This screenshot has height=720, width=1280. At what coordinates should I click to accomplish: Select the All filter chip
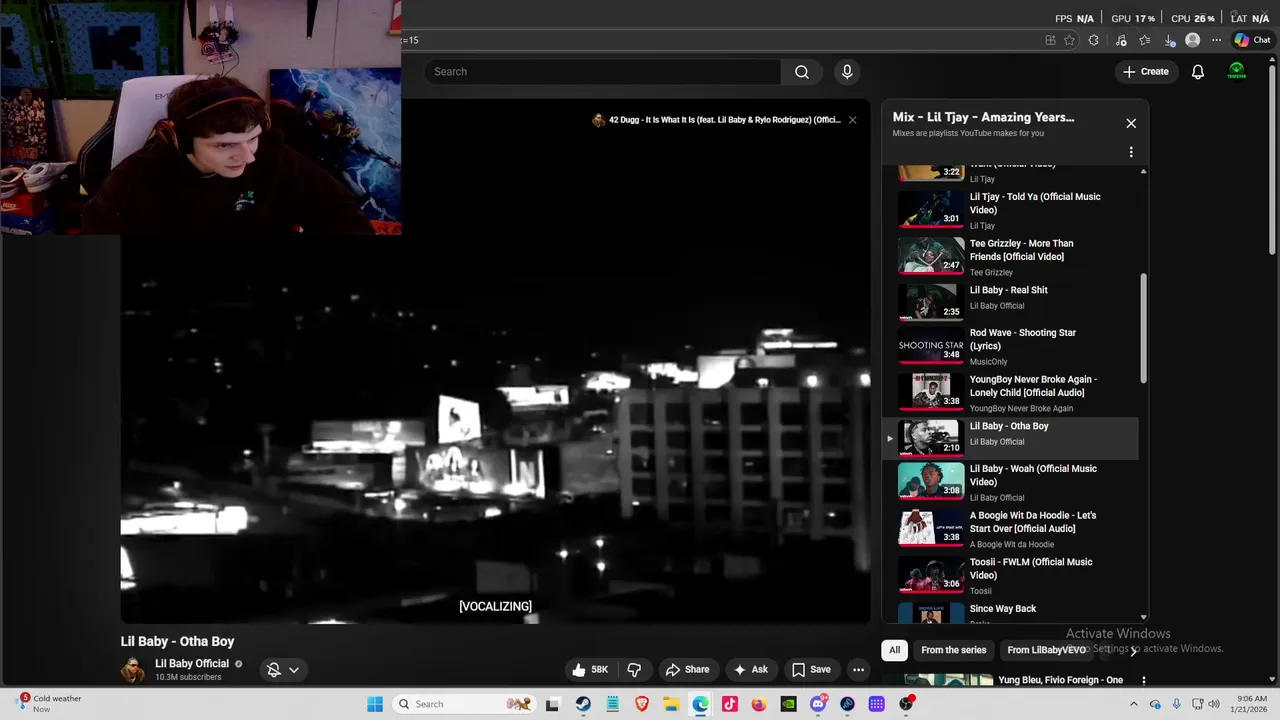pyautogui.click(x=894, y=650)
